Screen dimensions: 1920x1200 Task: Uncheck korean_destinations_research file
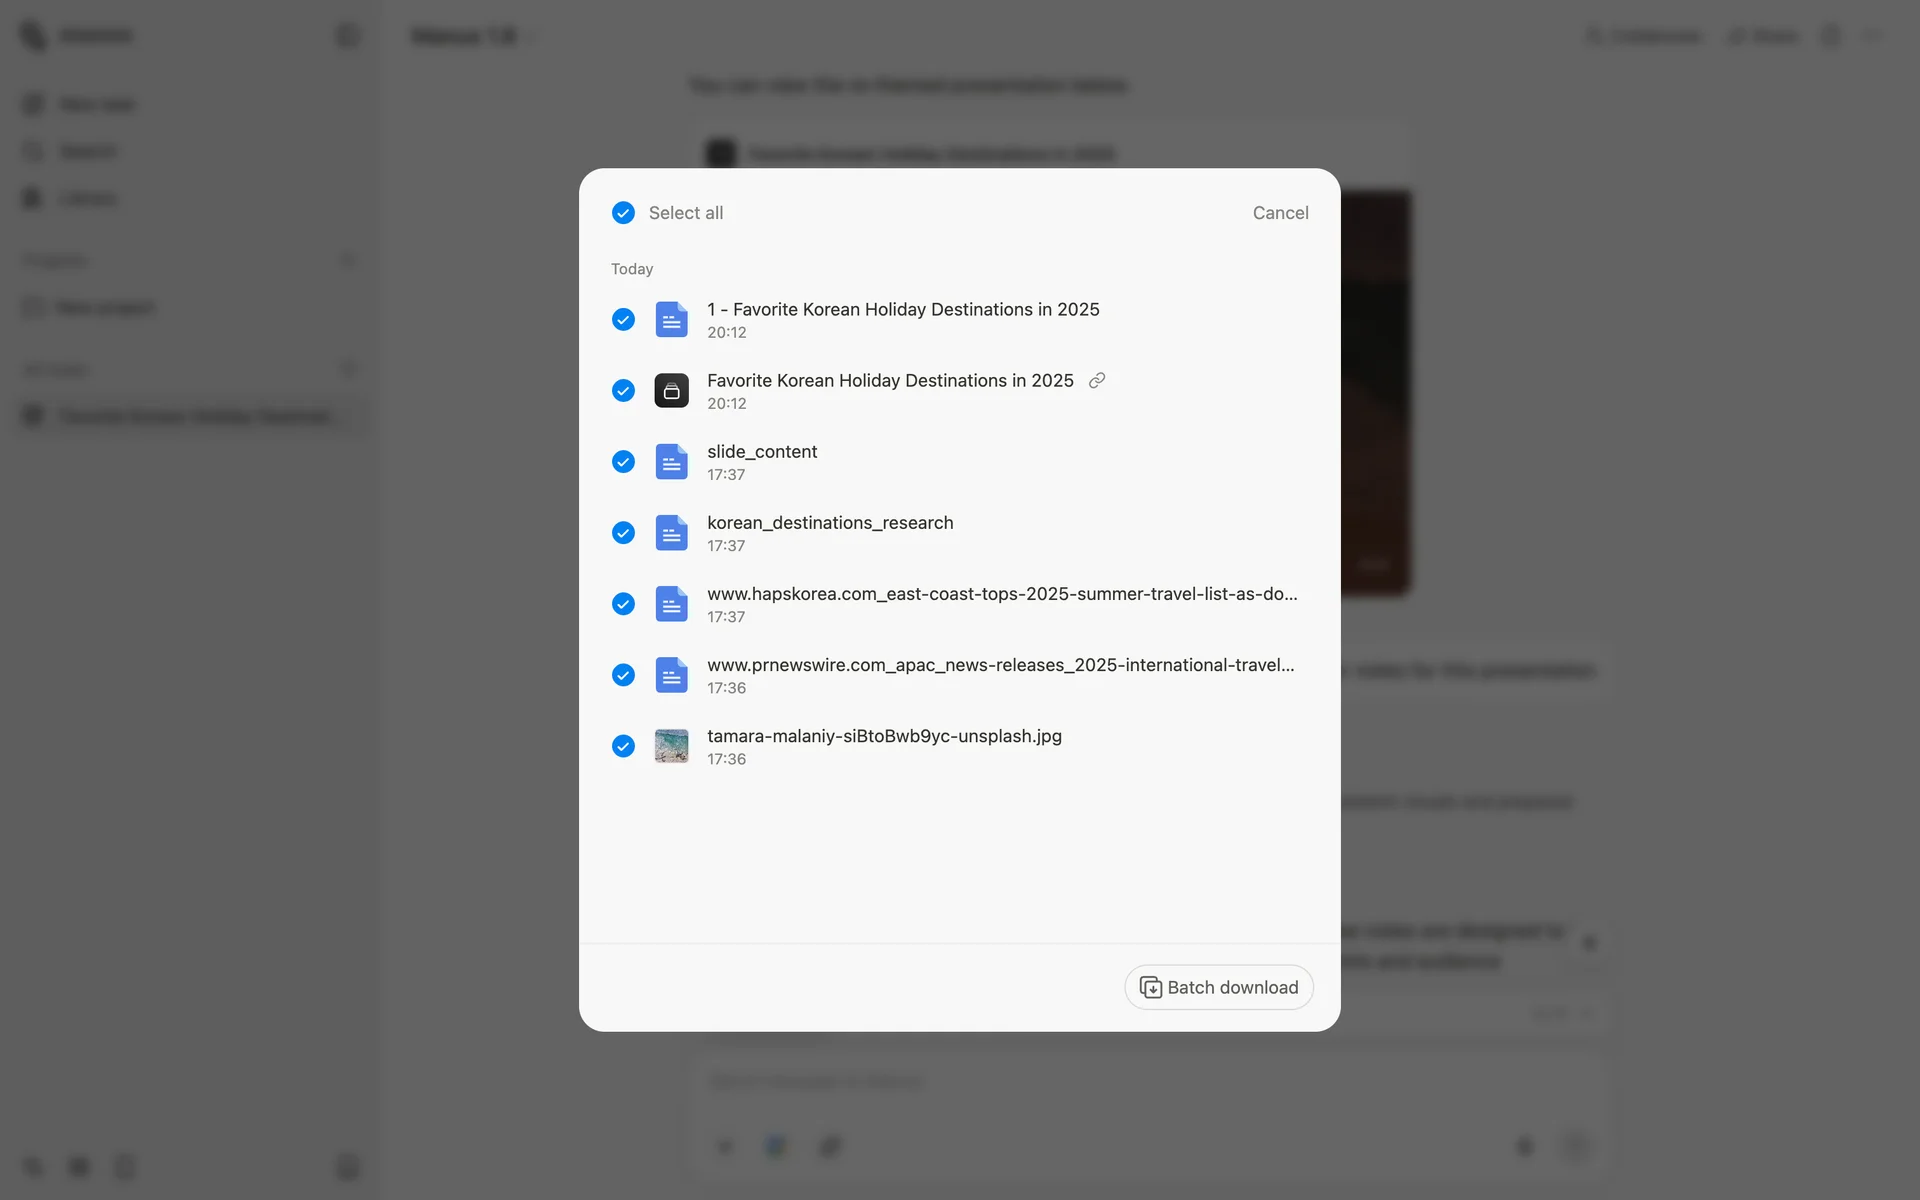click(x=623, y=533)
